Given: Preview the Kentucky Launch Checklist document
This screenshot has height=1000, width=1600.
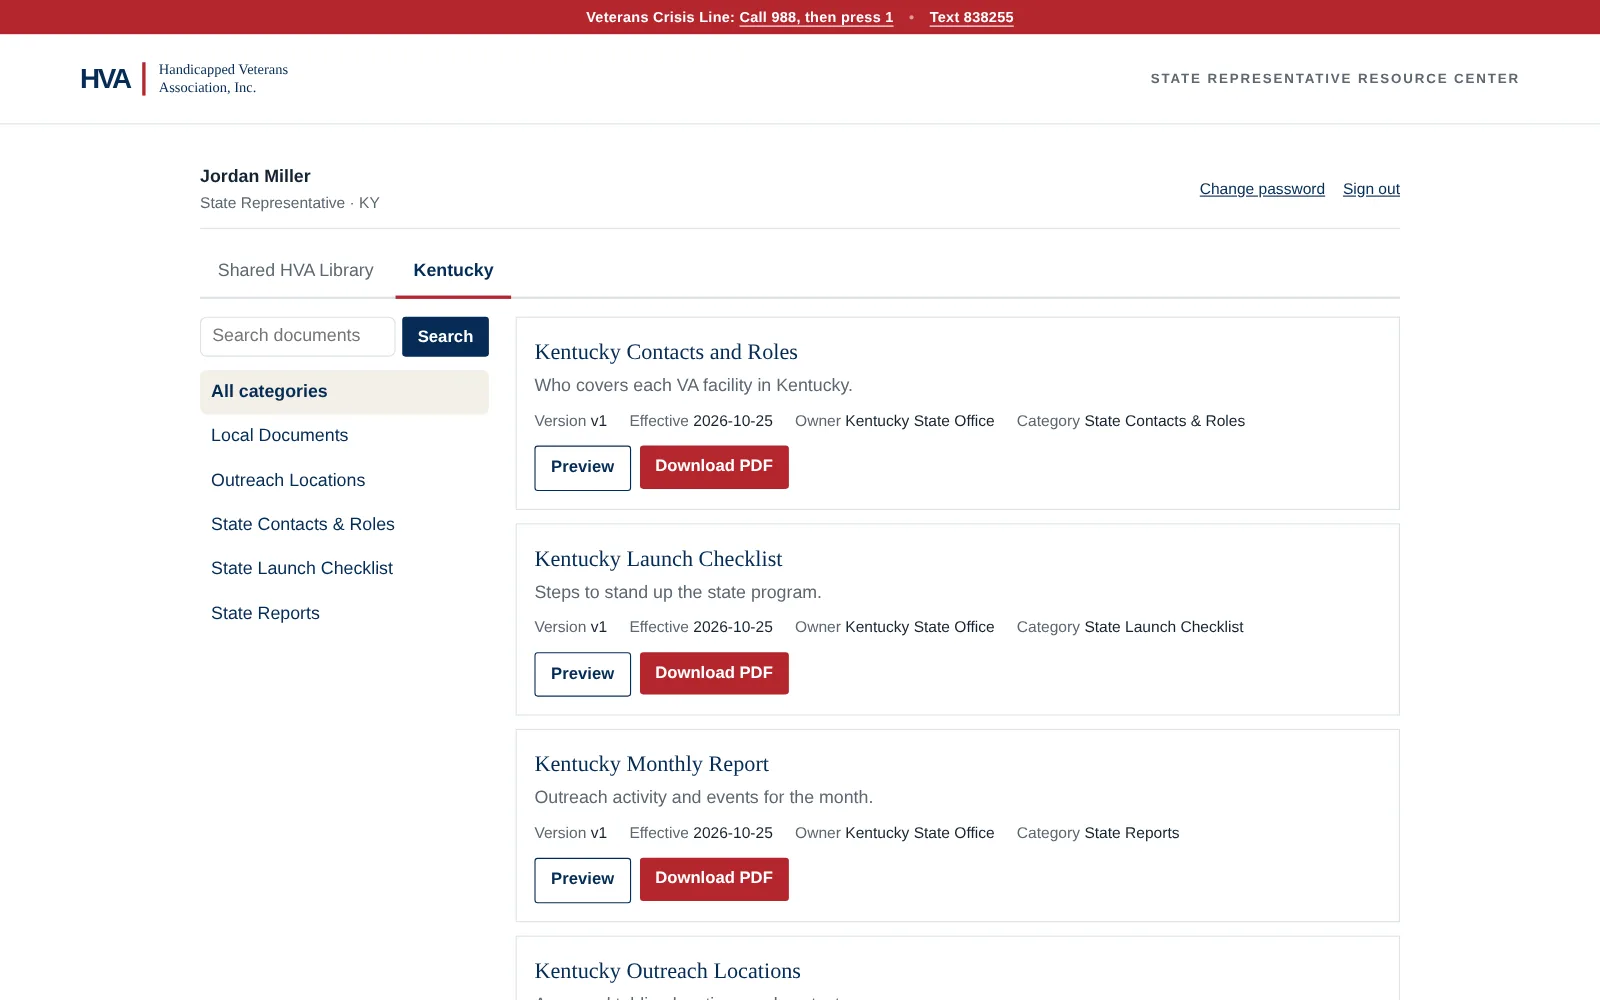Looking at the screenshot, I should [582, 674].
